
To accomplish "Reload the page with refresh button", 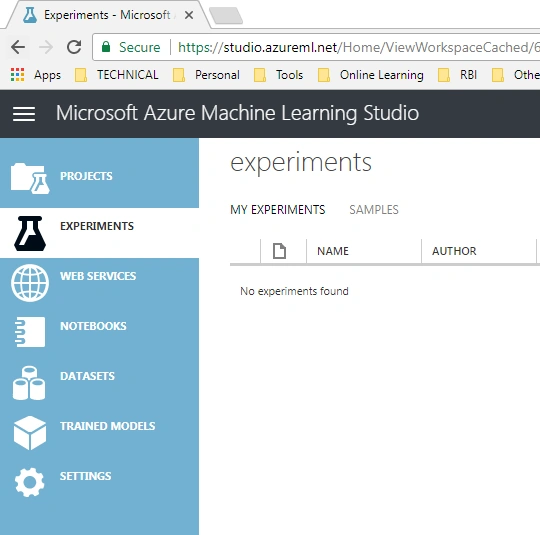I will 74,47.
